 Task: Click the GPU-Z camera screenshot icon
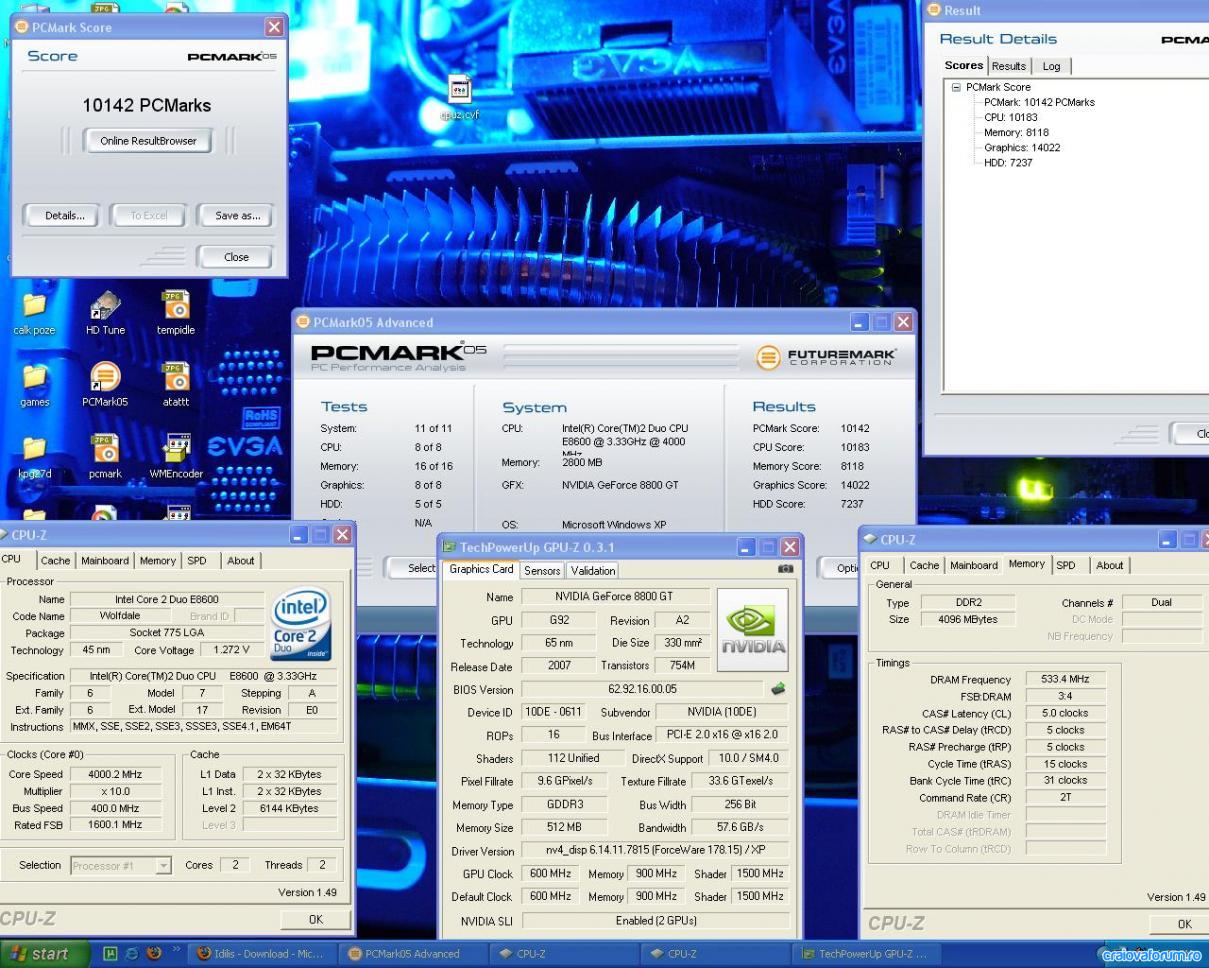tap(785, 568)
